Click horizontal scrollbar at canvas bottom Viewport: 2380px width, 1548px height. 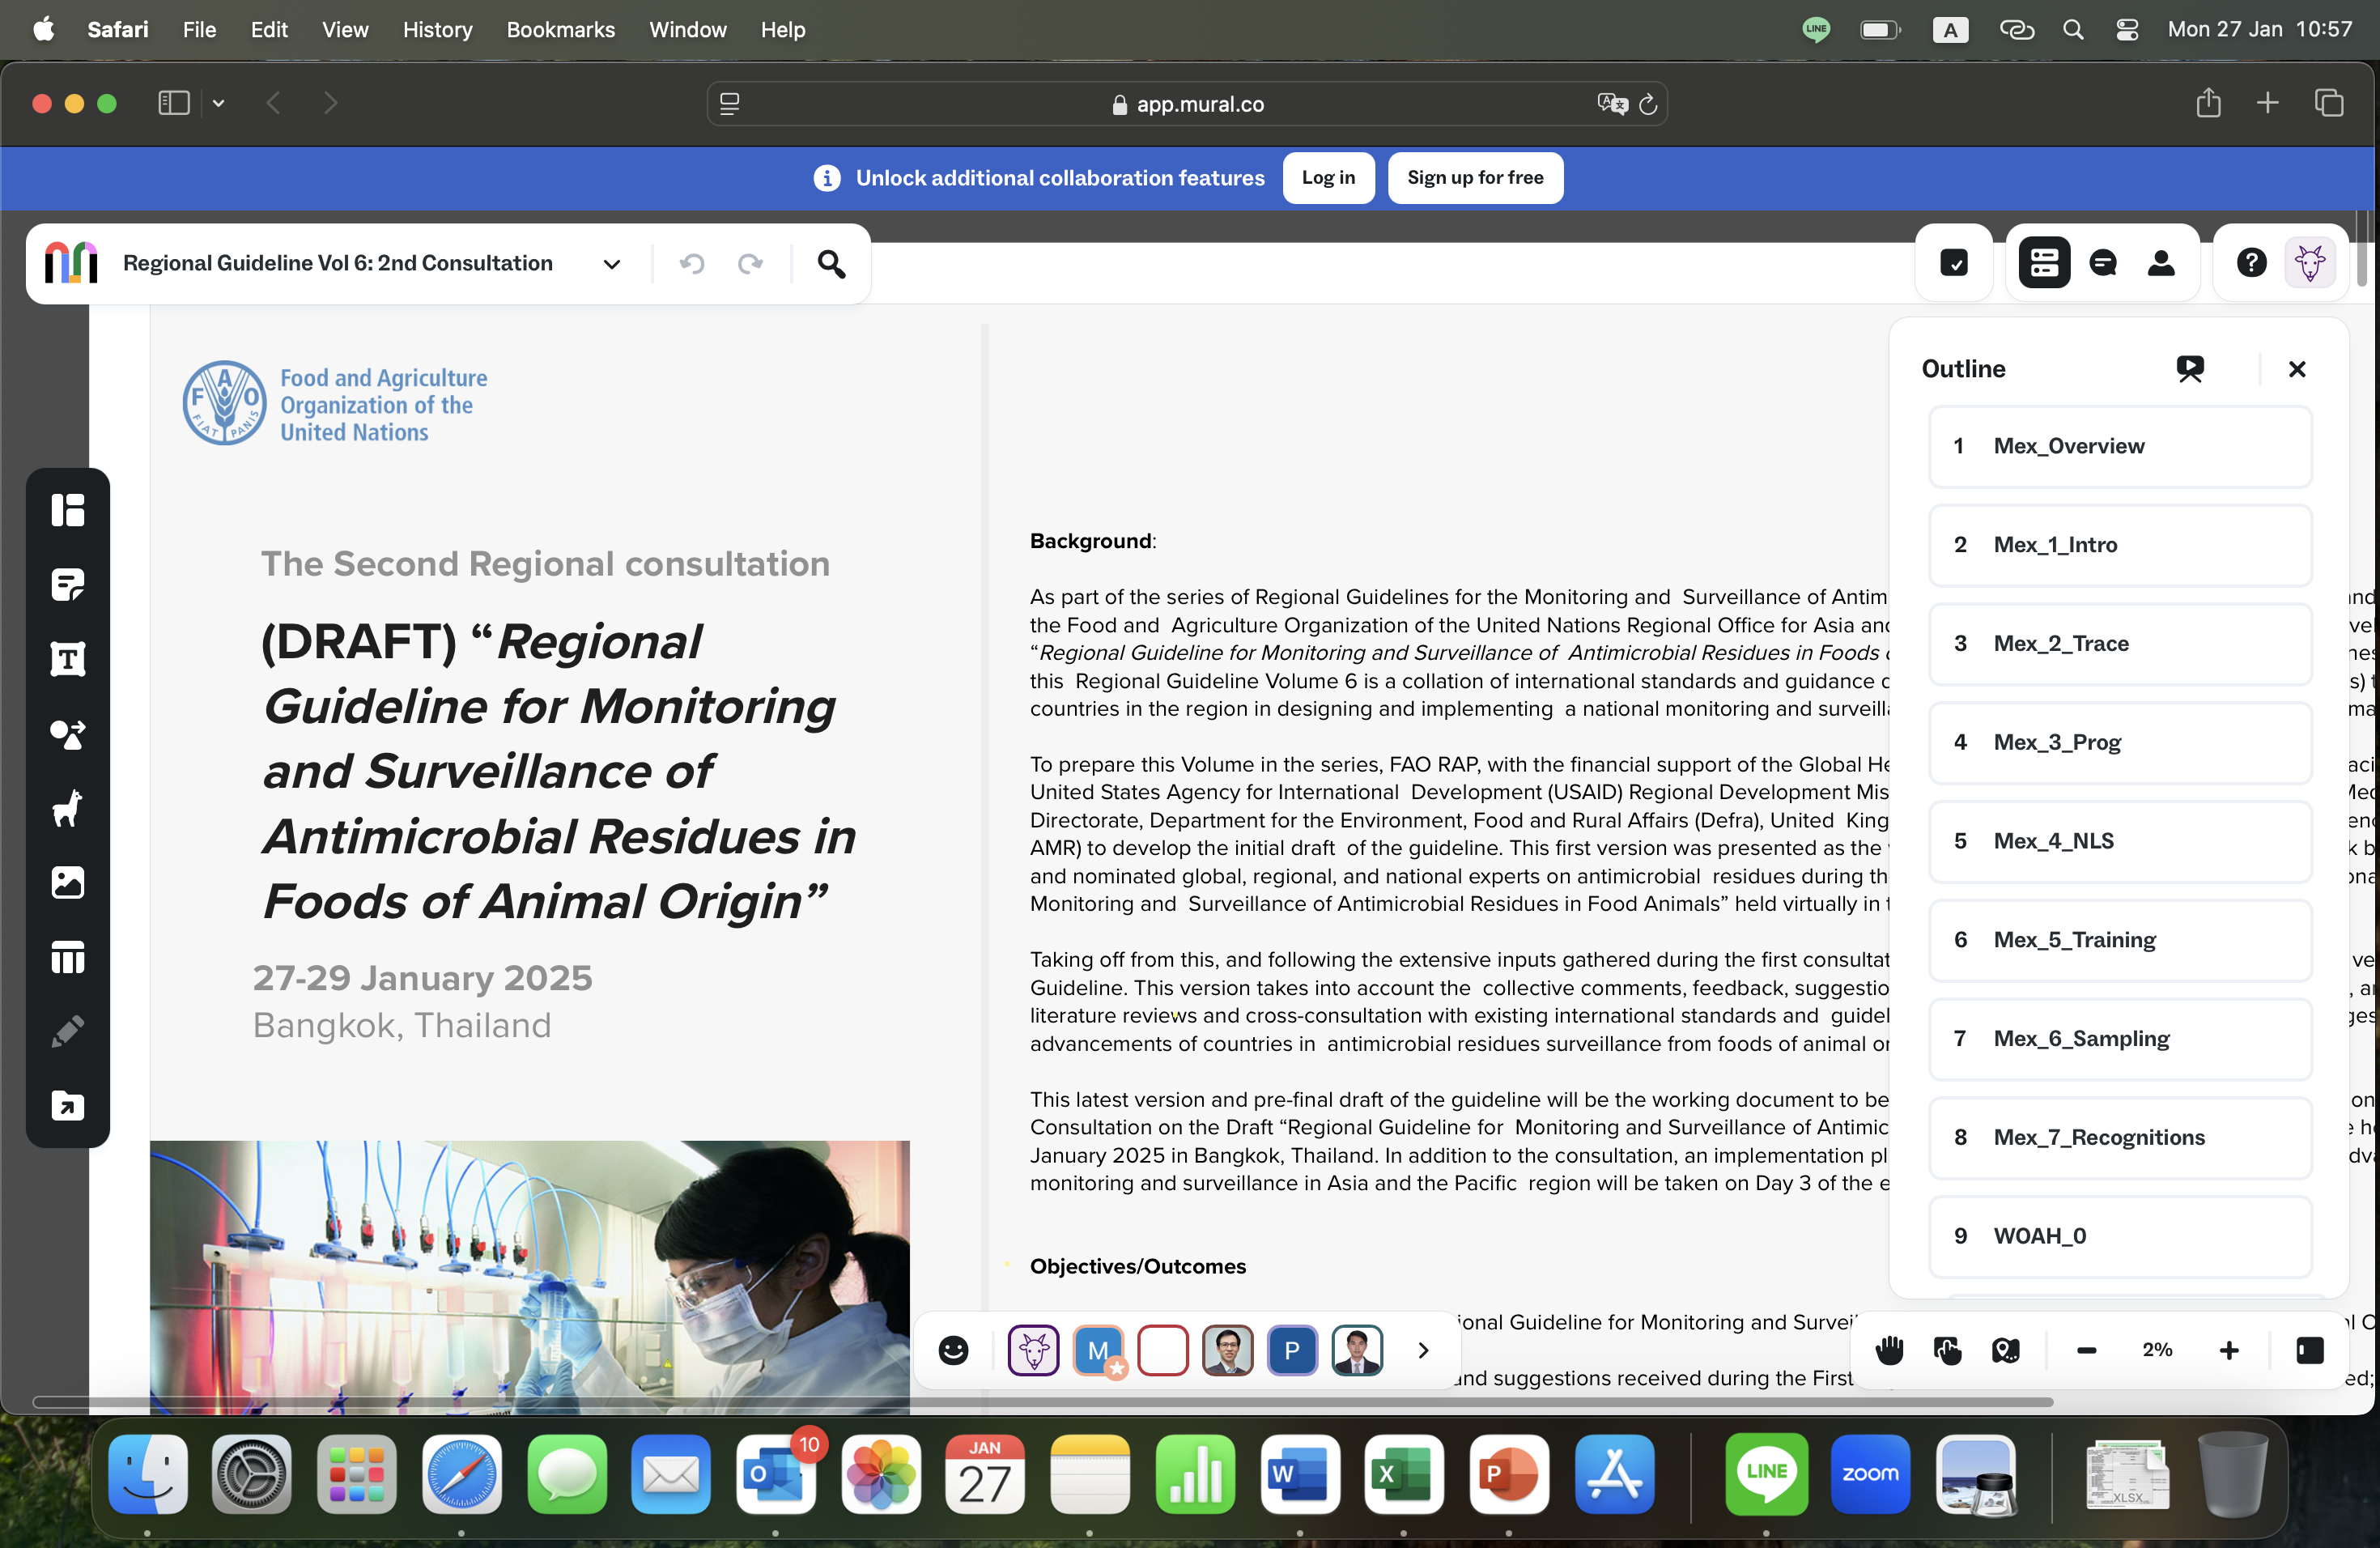point(1042,1401)
